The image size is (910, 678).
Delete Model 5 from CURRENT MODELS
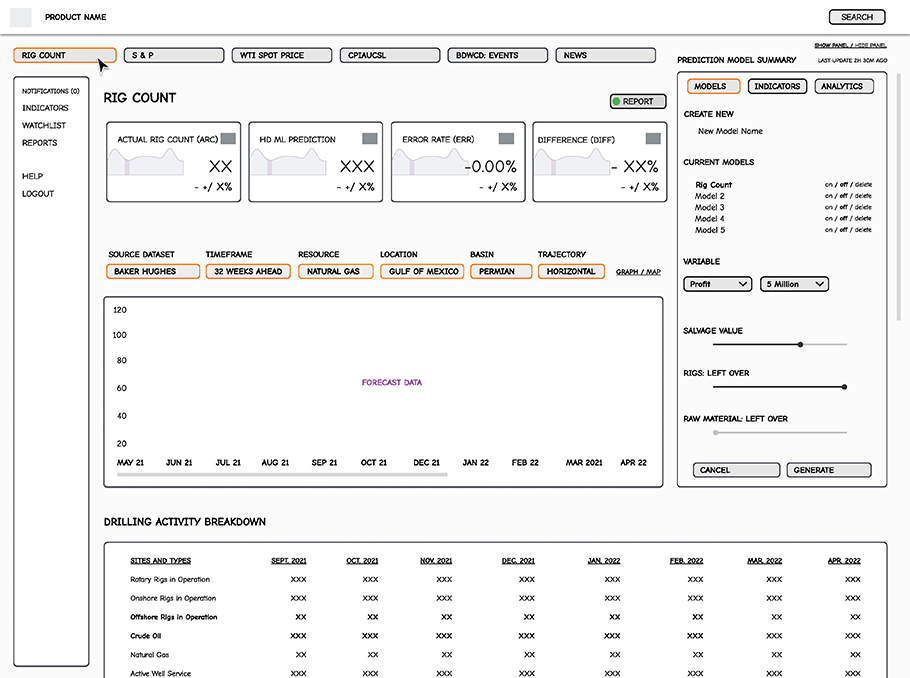862,229
